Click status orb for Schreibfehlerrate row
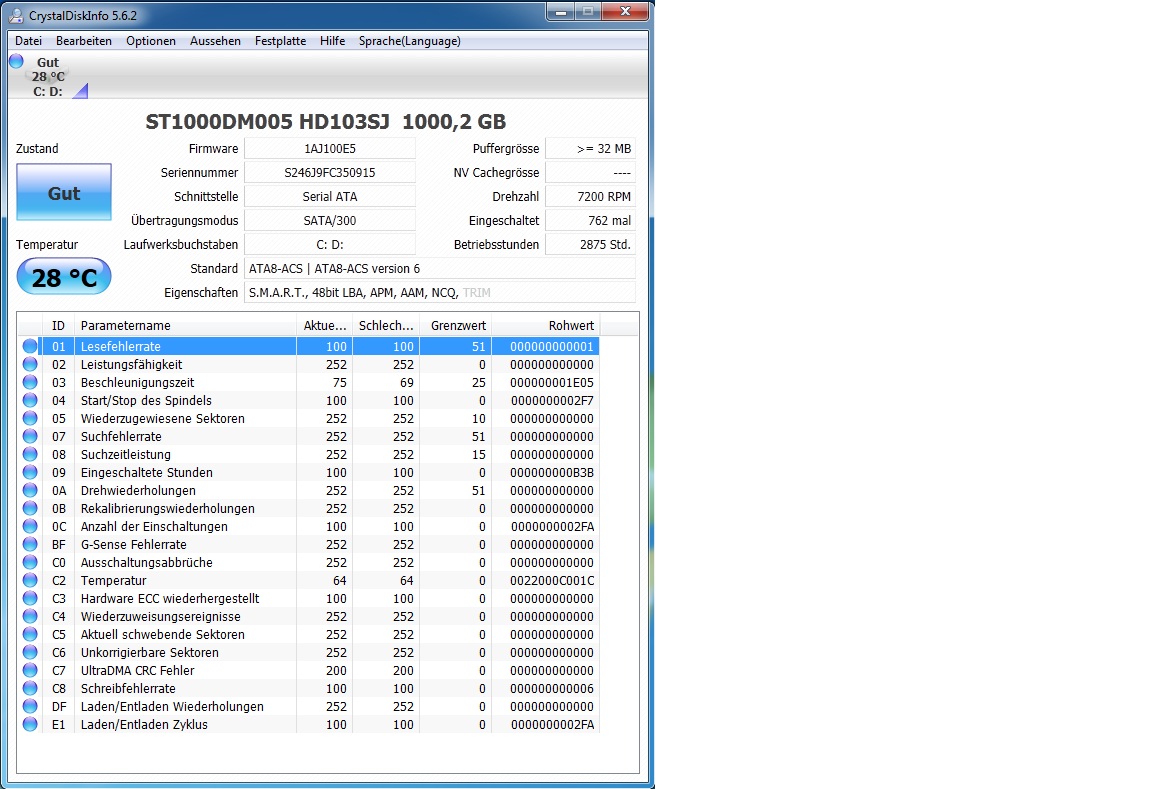Viewport: 1152px width, 789px height. [x=30, y=688]
